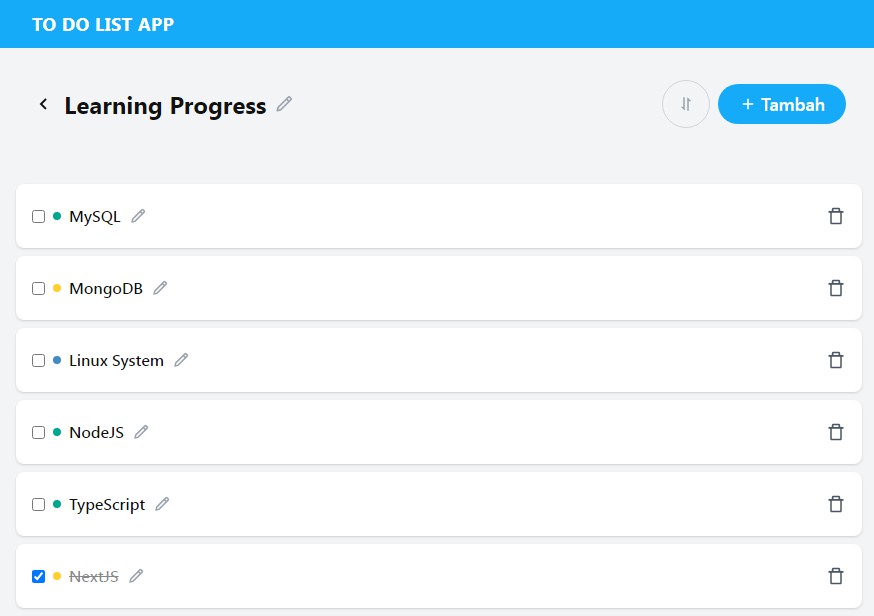
Task: Uncheck the NextJS checkbox
Action: coord(36,576)
